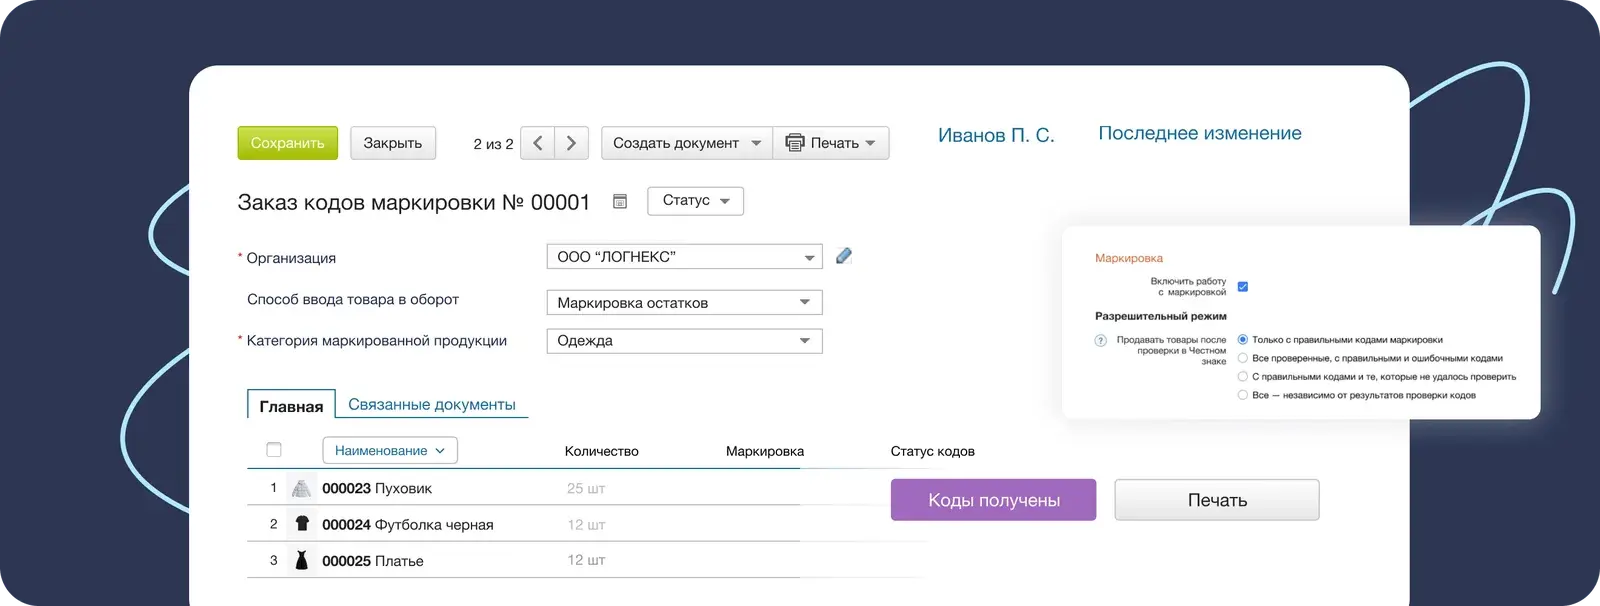The height and width of the screenshot is (606, 1600).
Task: Open the help icon in Разрешительный режим
Action: coord(1101,341)
